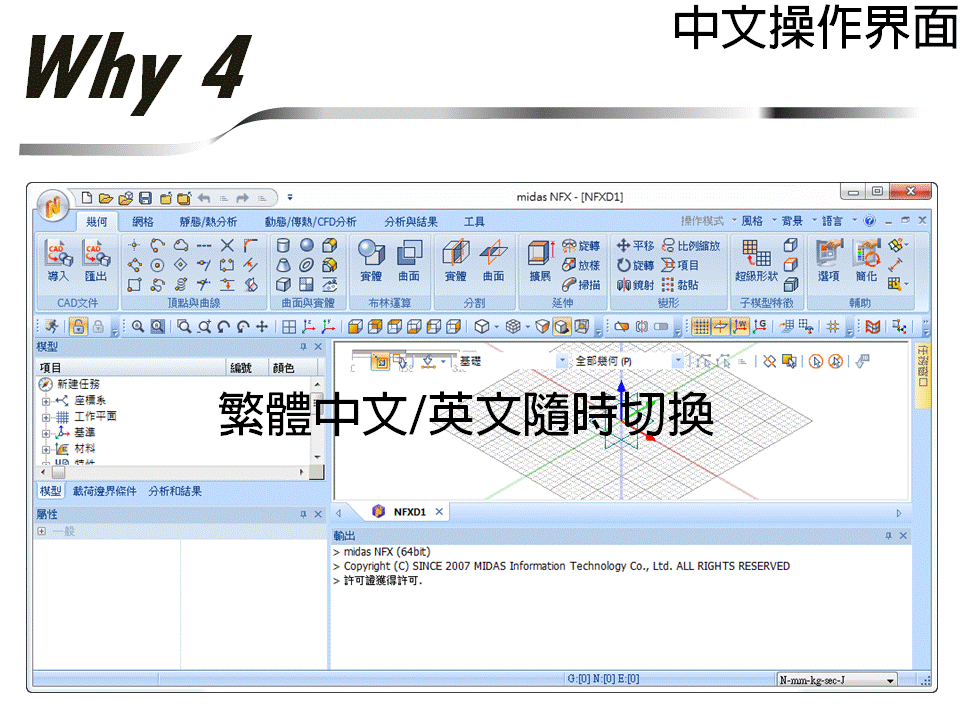The image size is (960, 720).
Task: Open the 背景 background dropdown
Action: (x=798, y=221)
